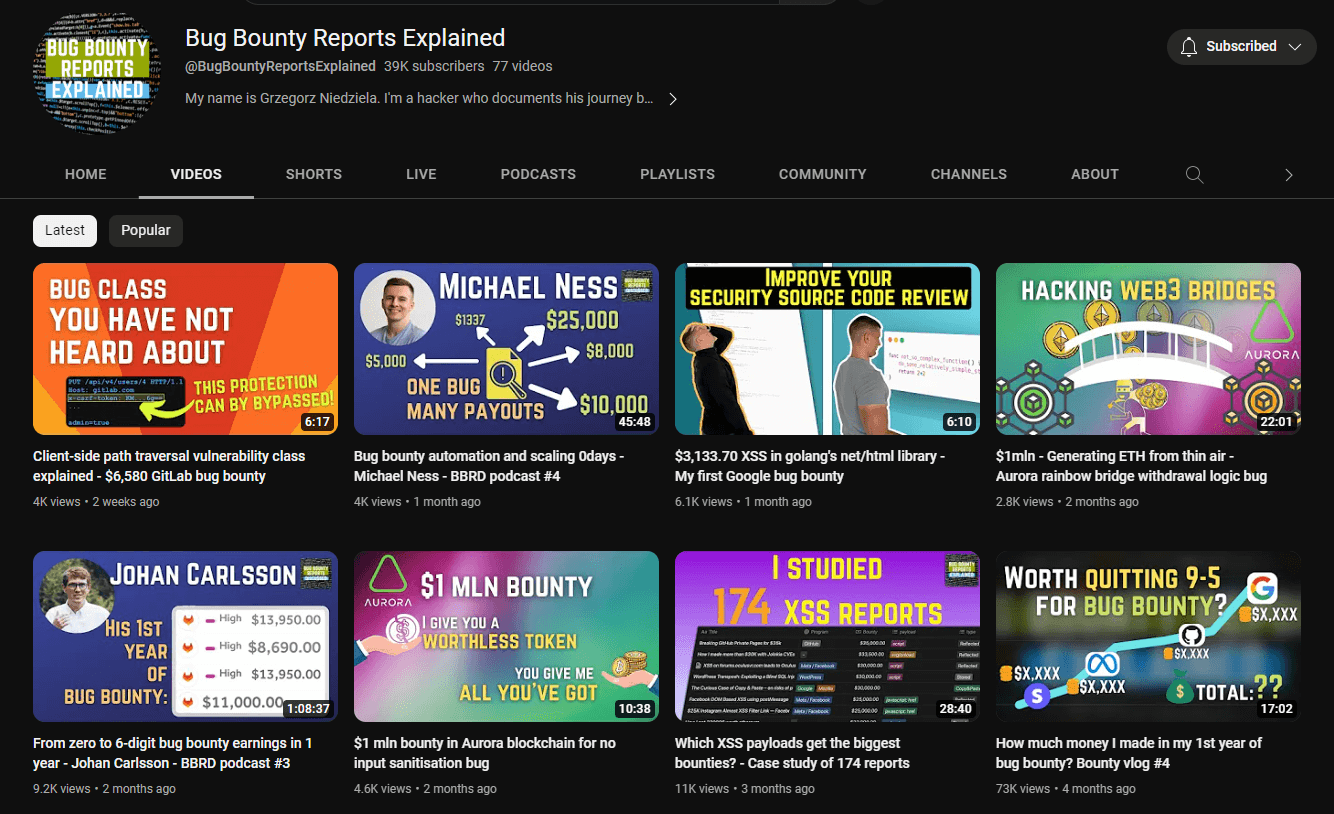Click the 28:40 duration badge
Screen dimensions: 1334x814
point(956,709)
